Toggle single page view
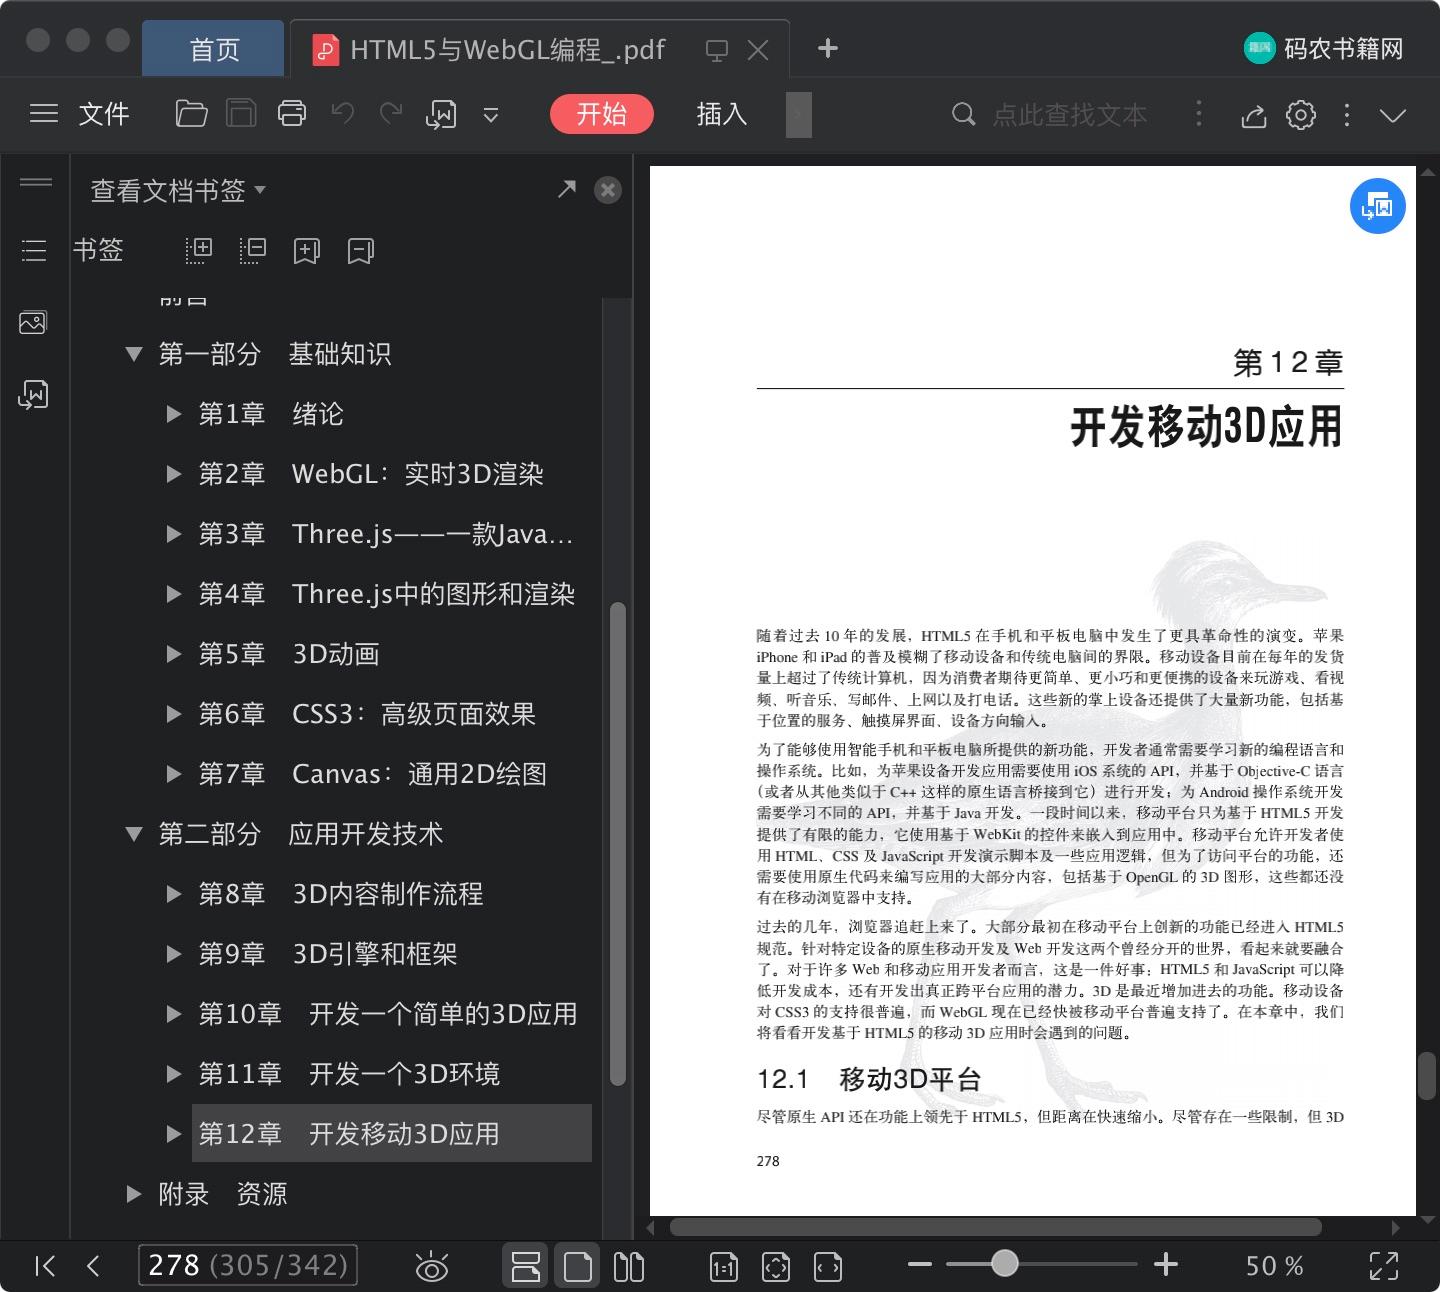Screen dimensions: 1440x1292 [578, 1266]
